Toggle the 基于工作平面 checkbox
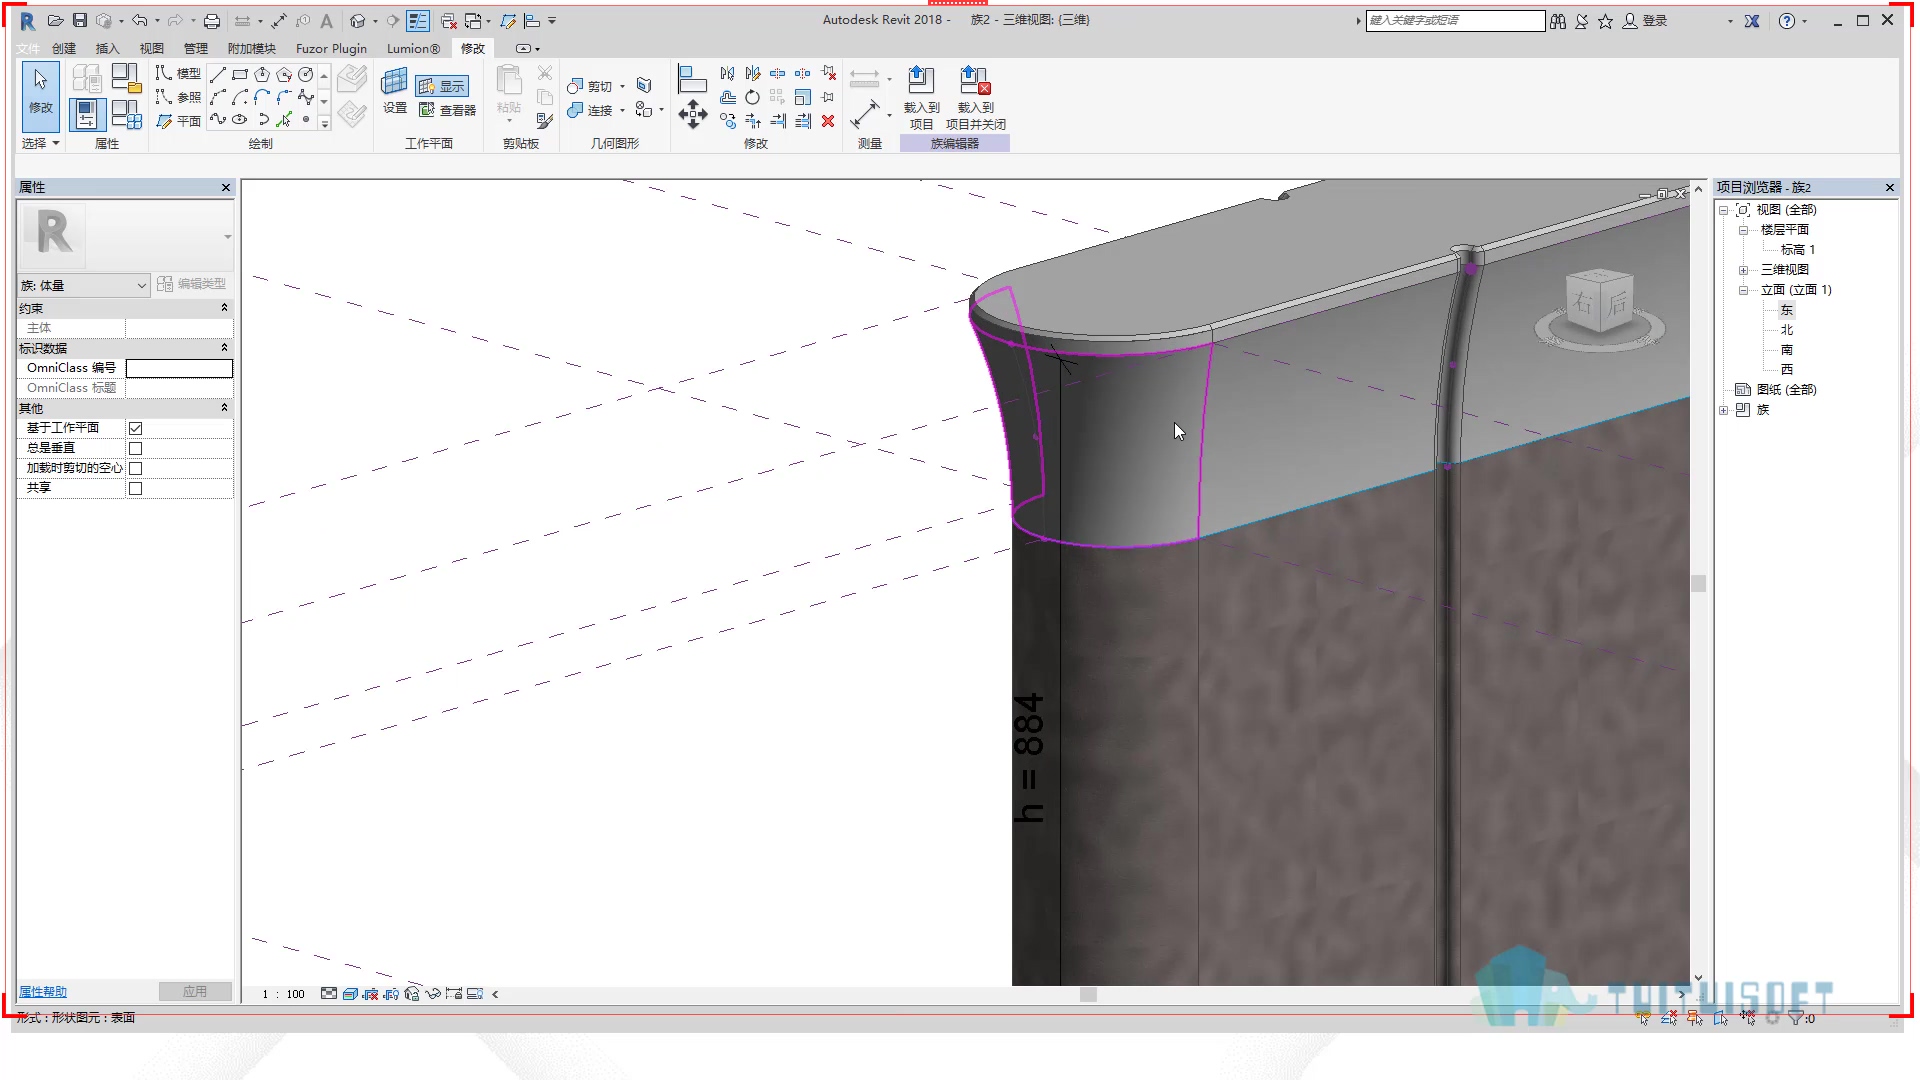1920x1080 pixels. 136,428
